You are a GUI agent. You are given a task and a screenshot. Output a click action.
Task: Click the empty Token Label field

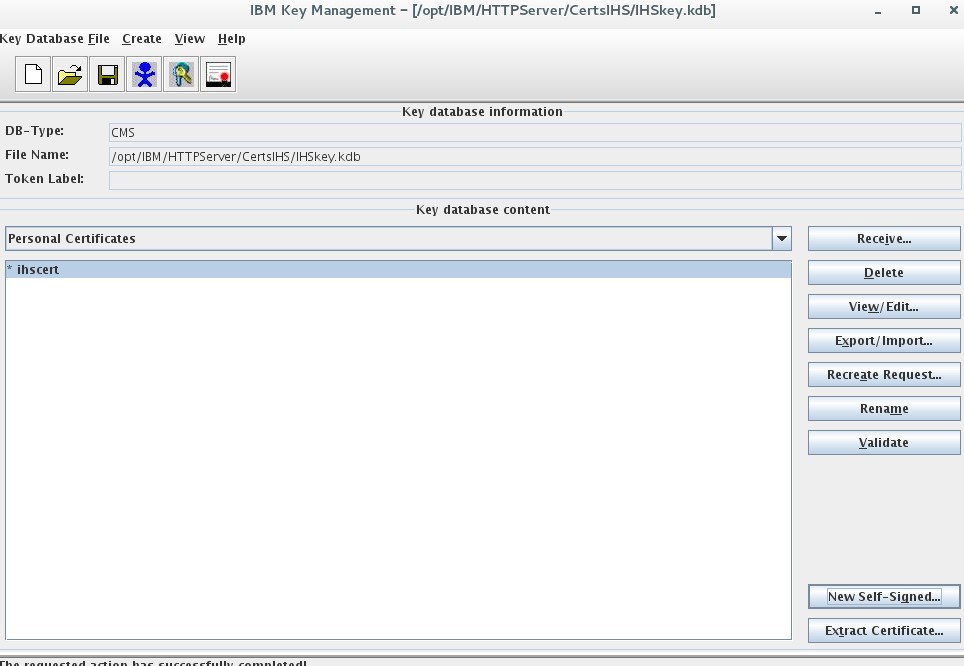(535, 180)
